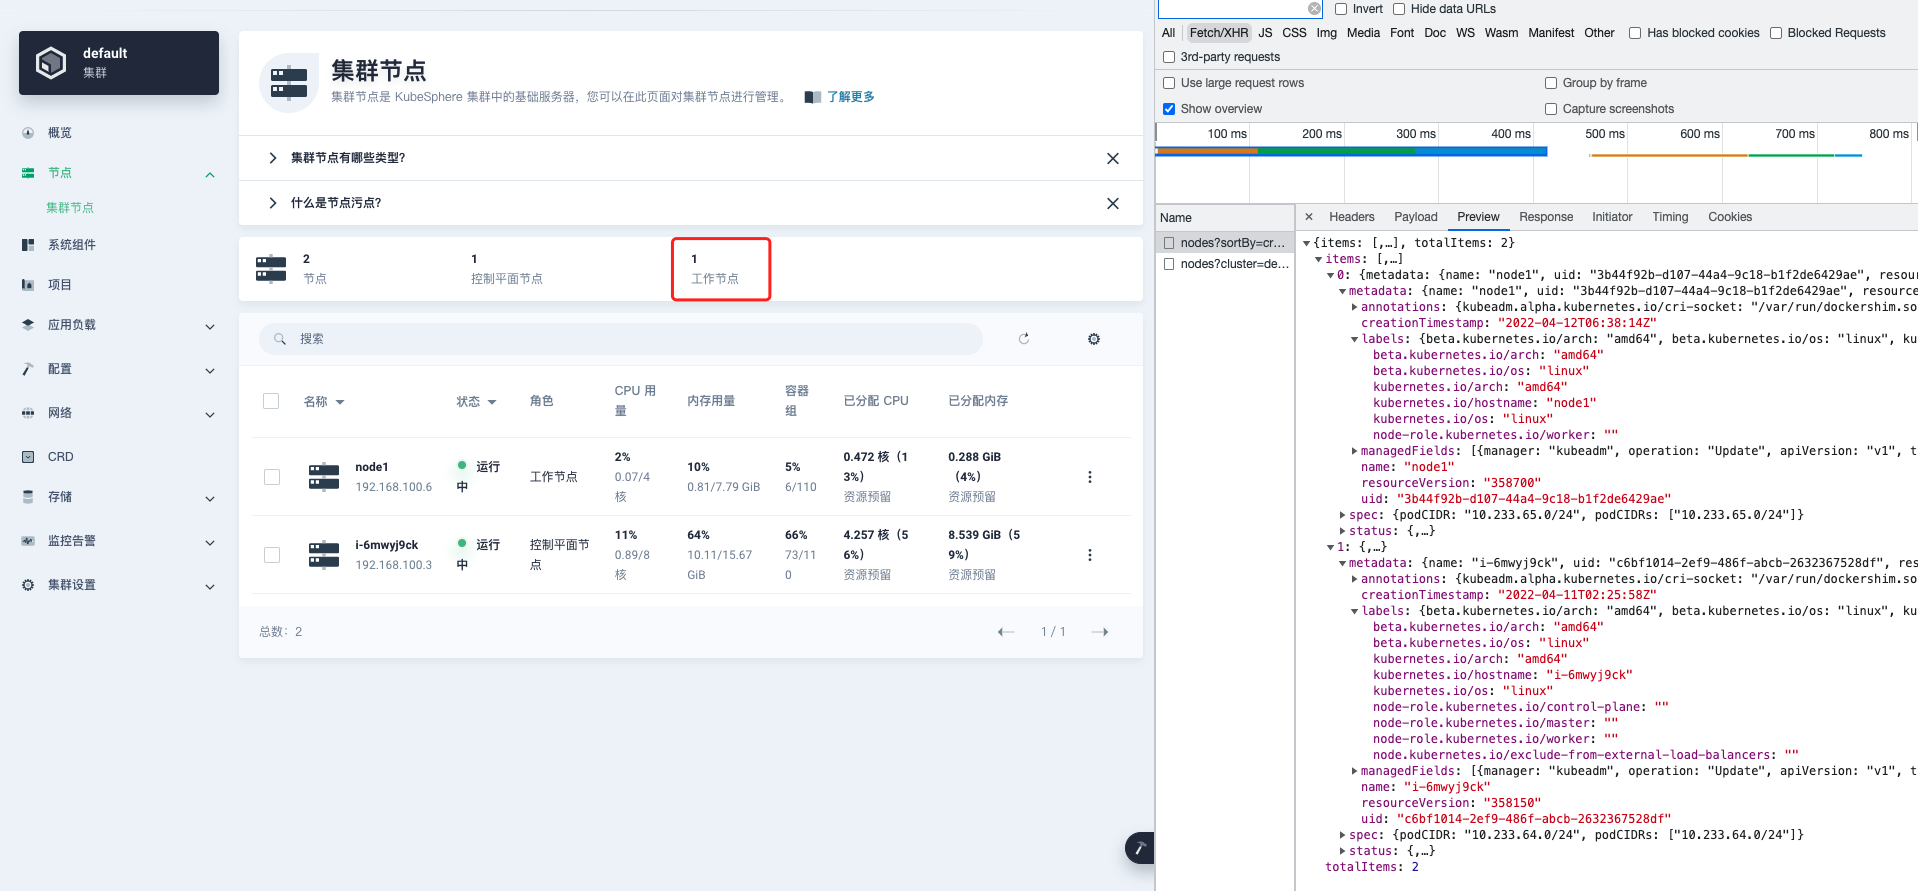This screenshot has width=1918, height=891.
Task: Click the CRD sidebar icon
Action: click(28, 457)
